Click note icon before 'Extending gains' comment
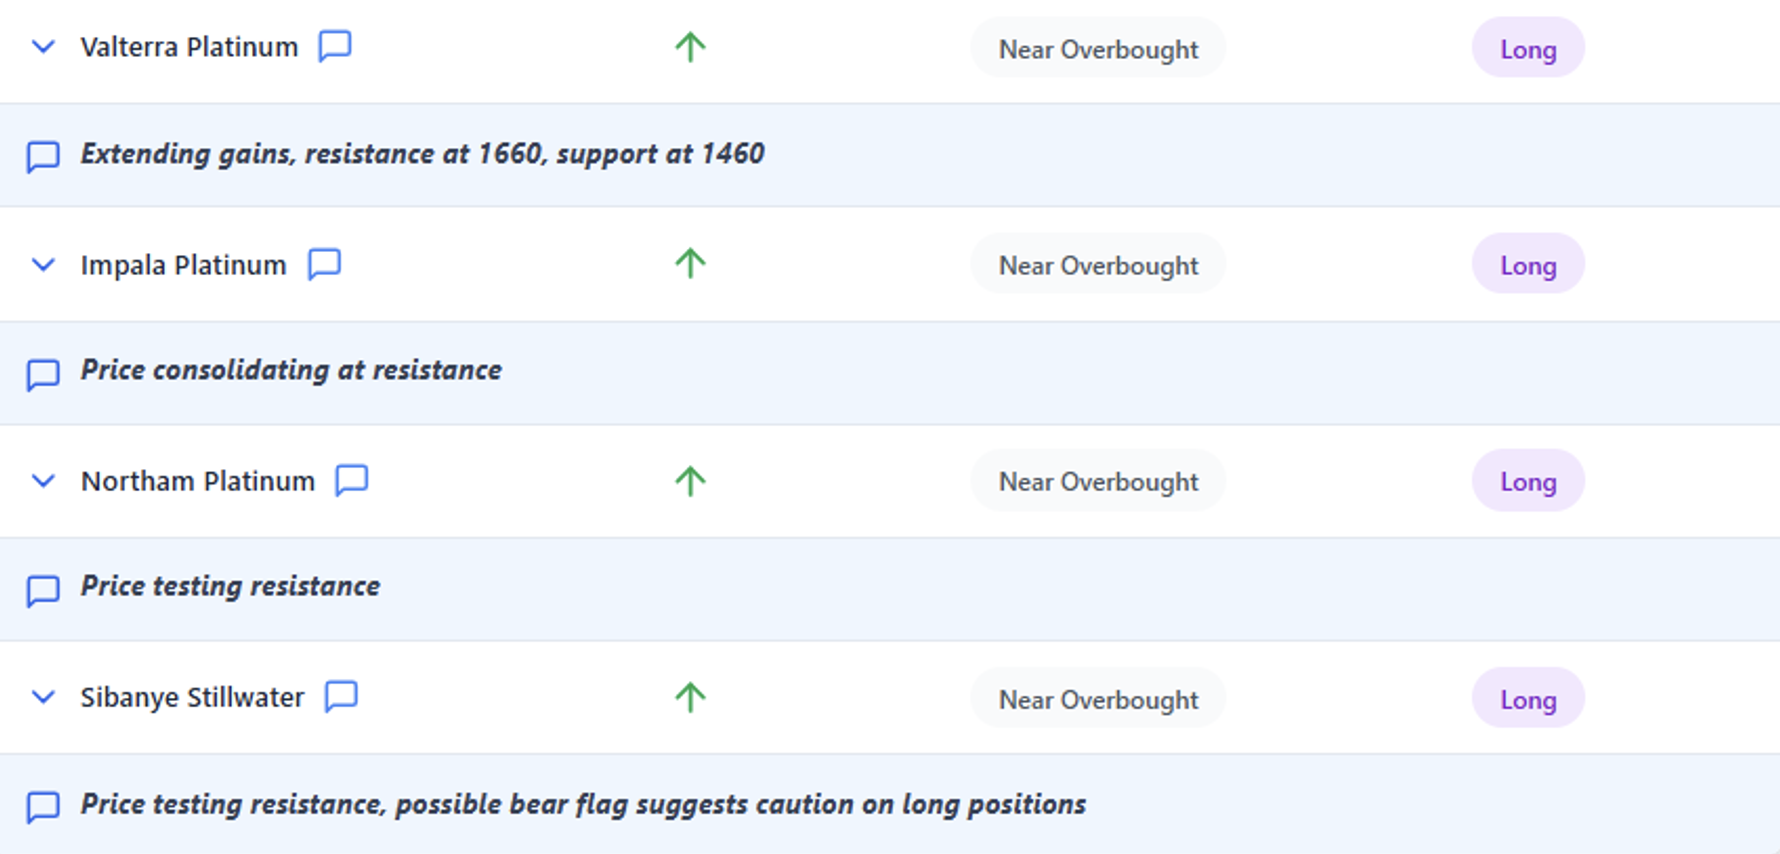The image size is (1780, 854). coord(43,156)
